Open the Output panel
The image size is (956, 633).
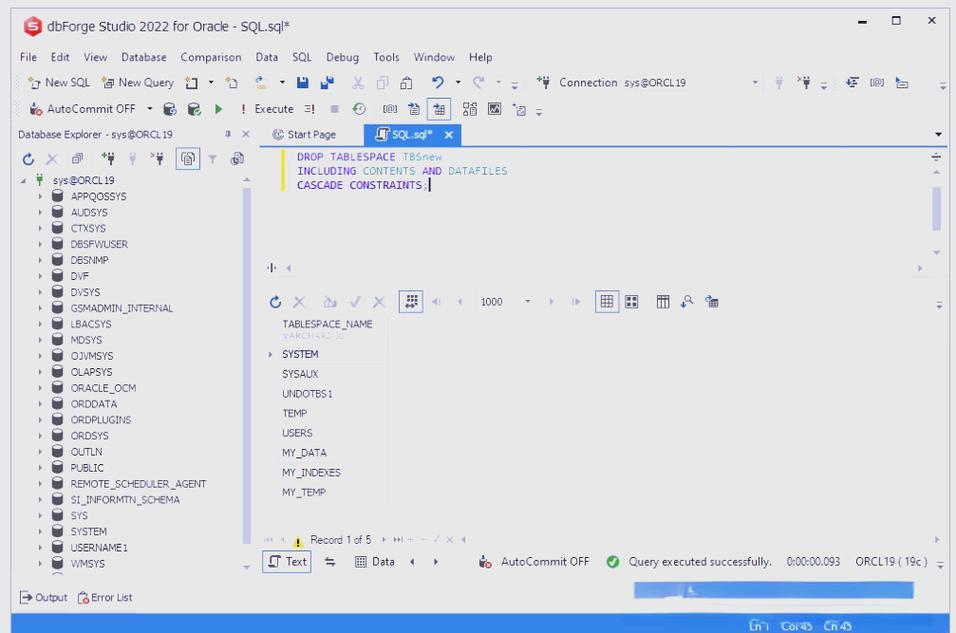pos(43,598)
